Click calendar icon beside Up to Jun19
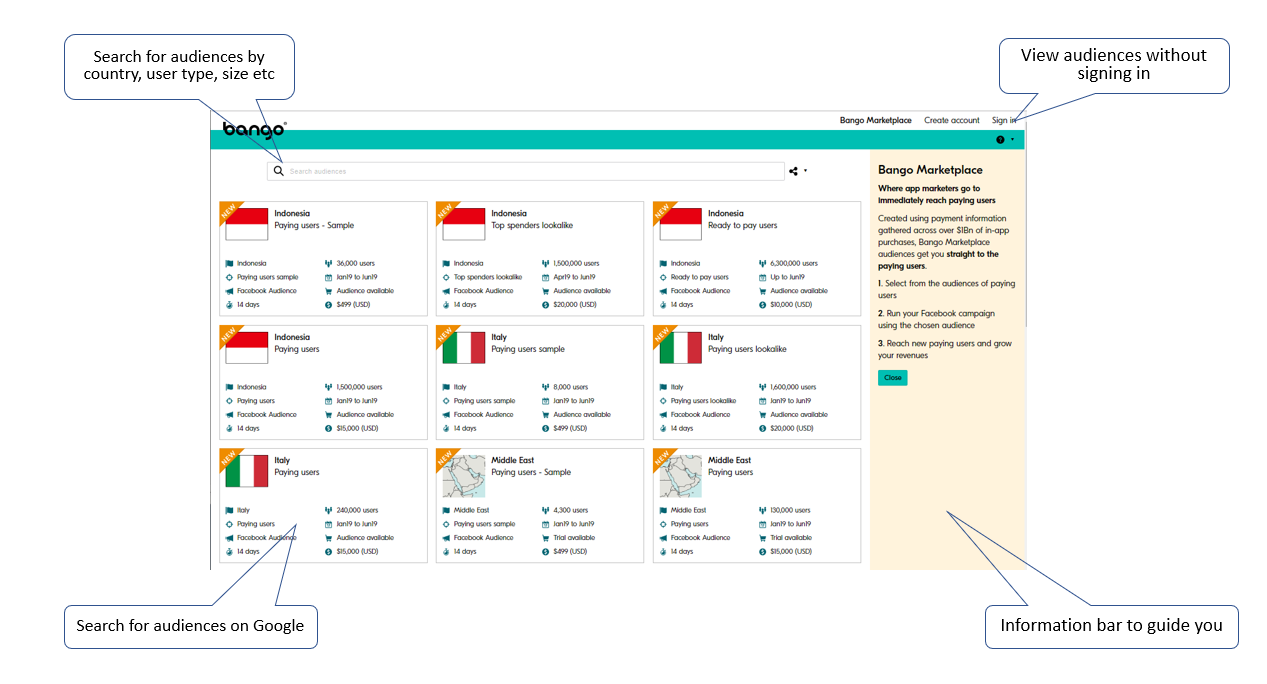Screen dimensions: 1267x684 tap(762, 277)
